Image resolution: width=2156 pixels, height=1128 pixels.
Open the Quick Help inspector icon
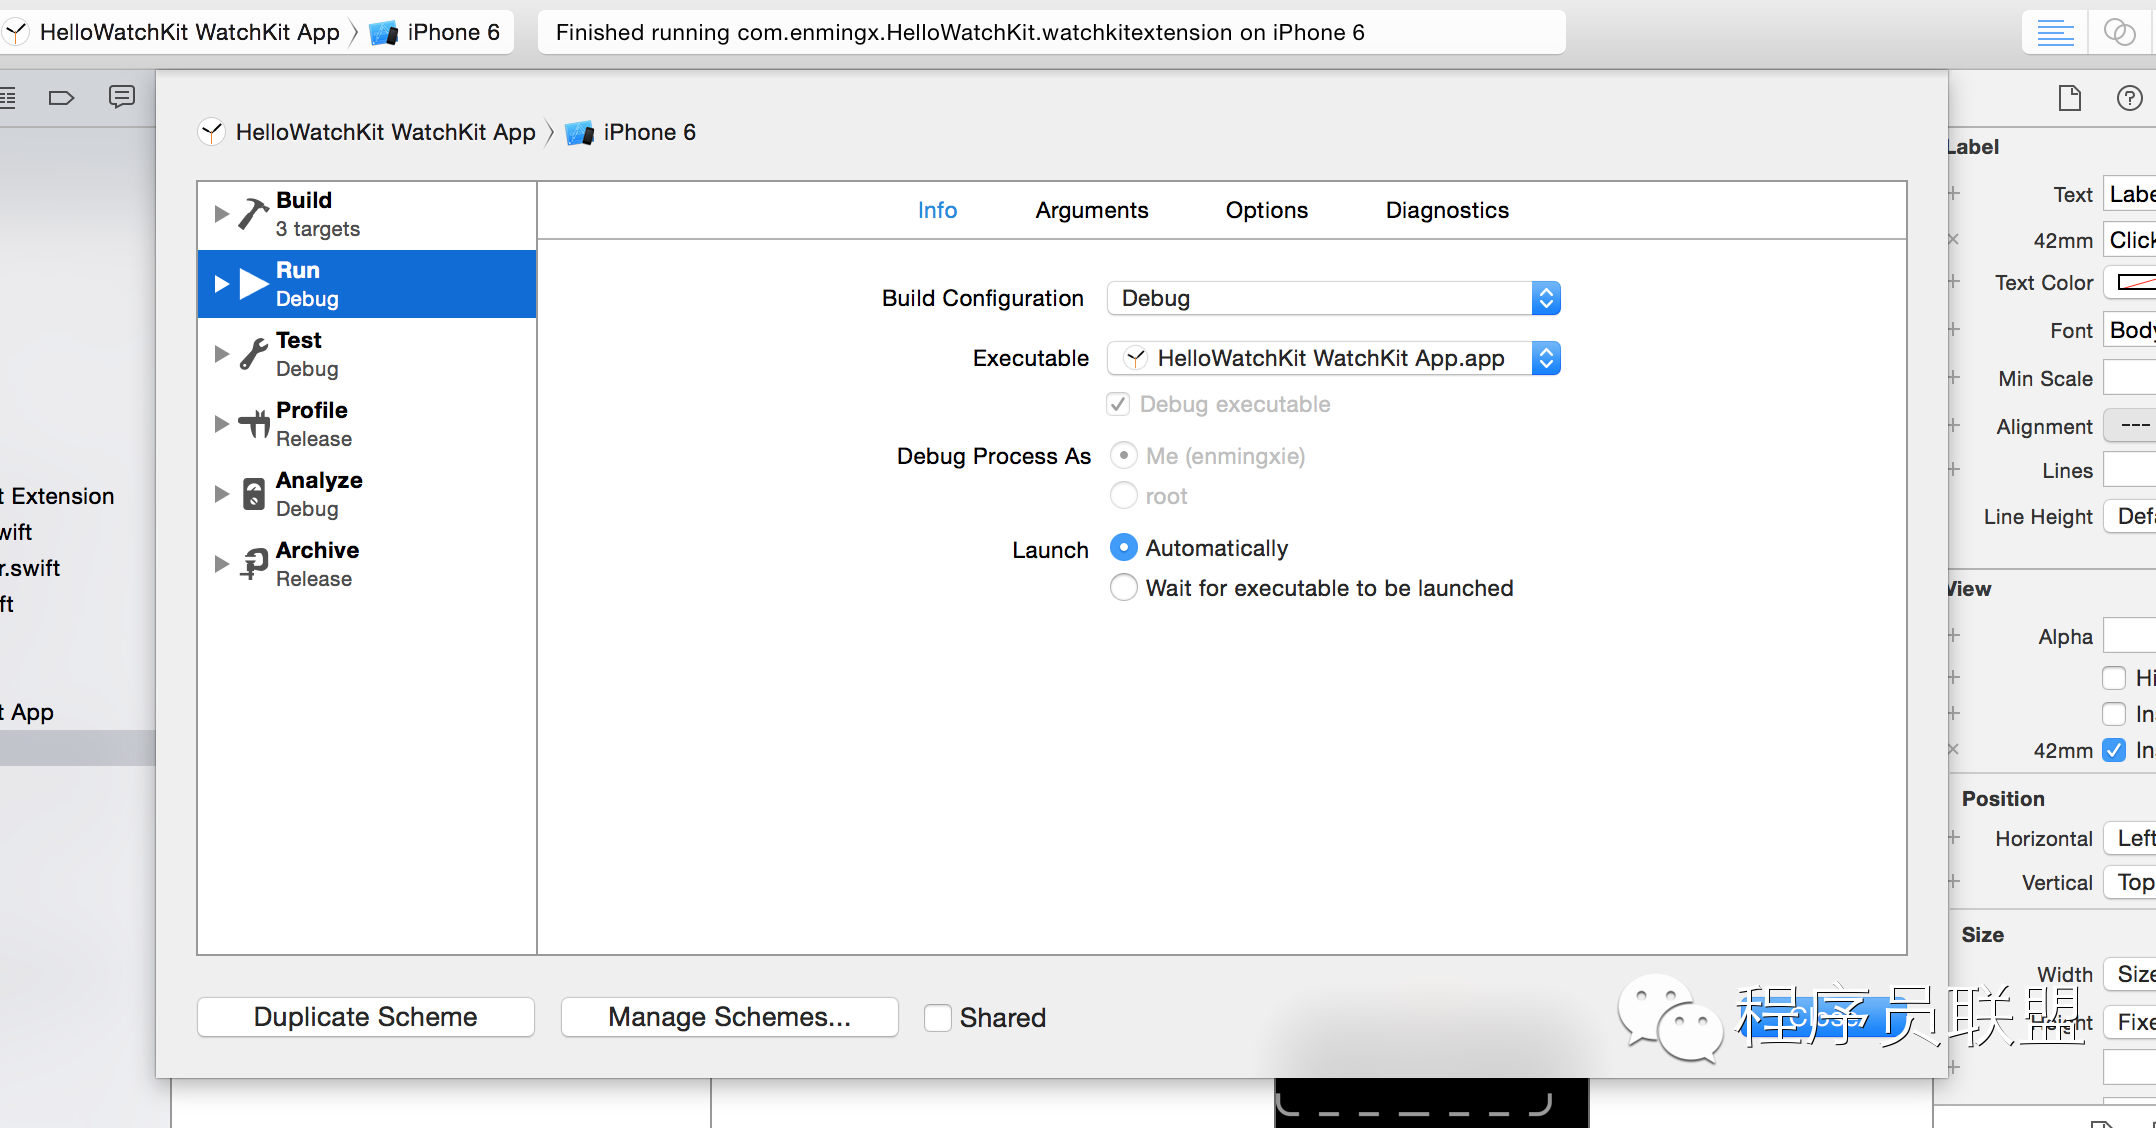(x=2129, y=98)
